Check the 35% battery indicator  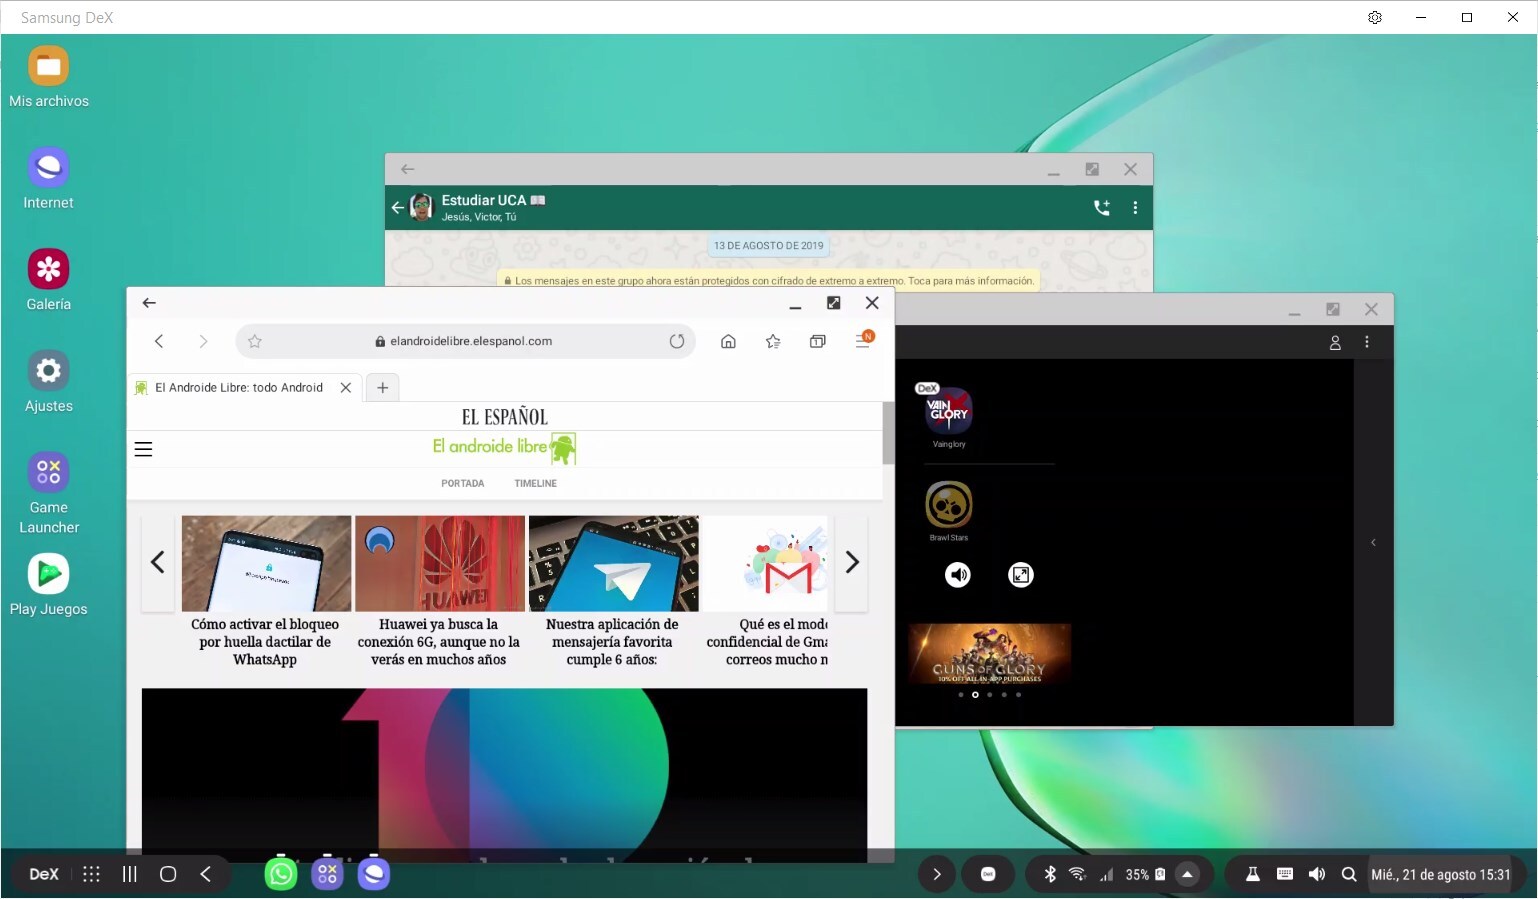pyautogui.click(x=1145, y=874)
